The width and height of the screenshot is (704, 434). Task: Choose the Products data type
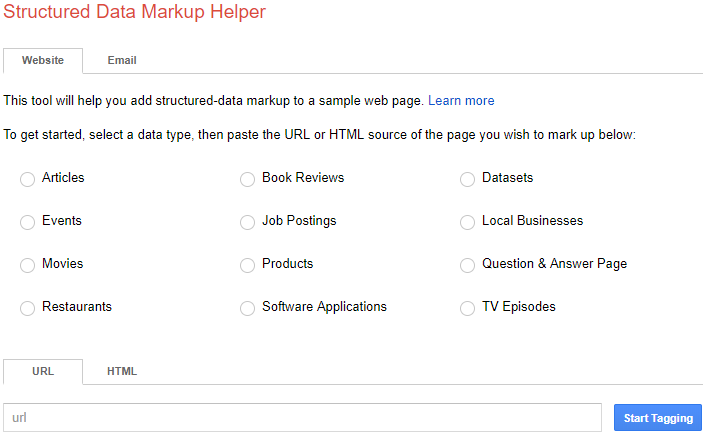(x=247, y=265)
